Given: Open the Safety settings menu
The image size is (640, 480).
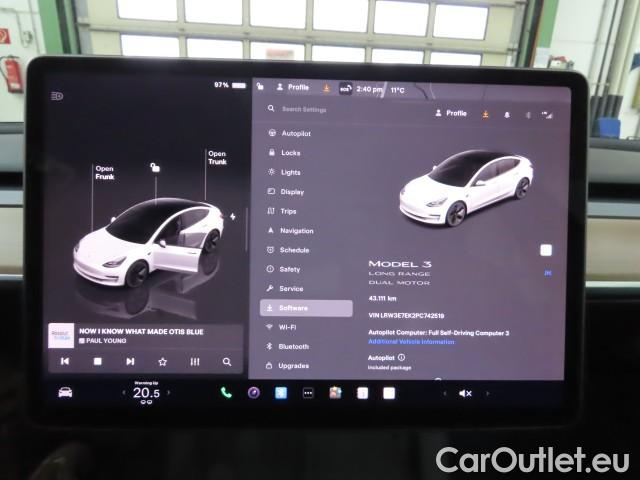Looking at the screenshot, I should (x=284, y=269).
